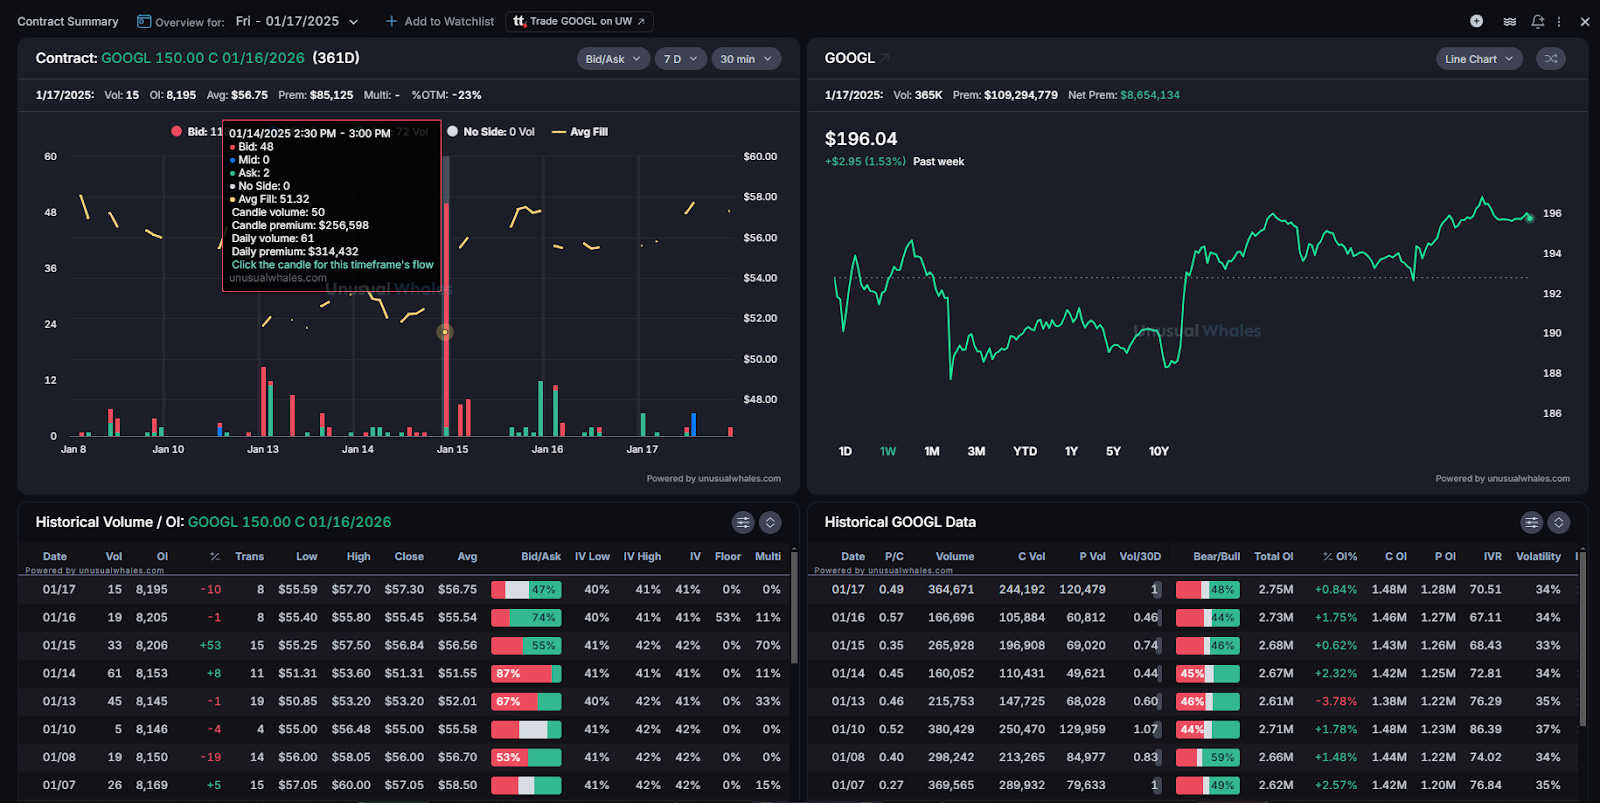Open the GOOGL 150.00 C 01/16/2026 contract link in header
This screenshot has height=803, width=1600.
[203, 58]
